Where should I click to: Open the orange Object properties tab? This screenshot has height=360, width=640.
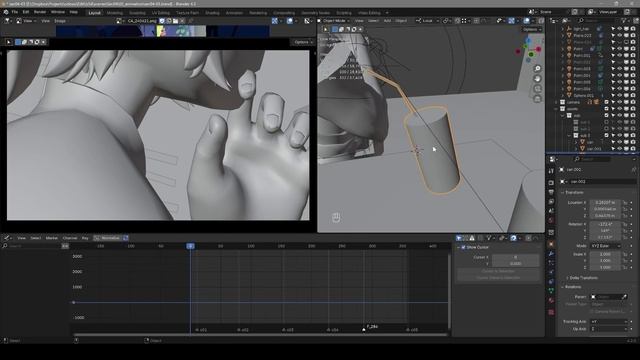(x=551, y=244)
